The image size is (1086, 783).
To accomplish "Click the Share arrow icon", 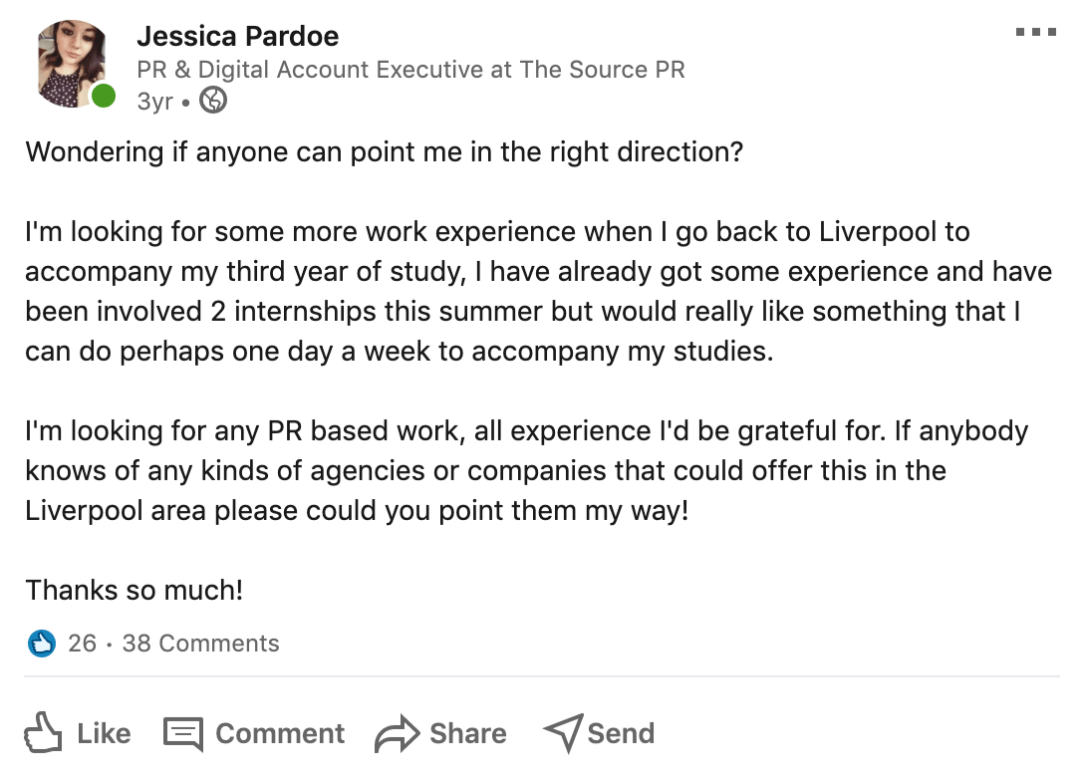I will tap(396, 734).
